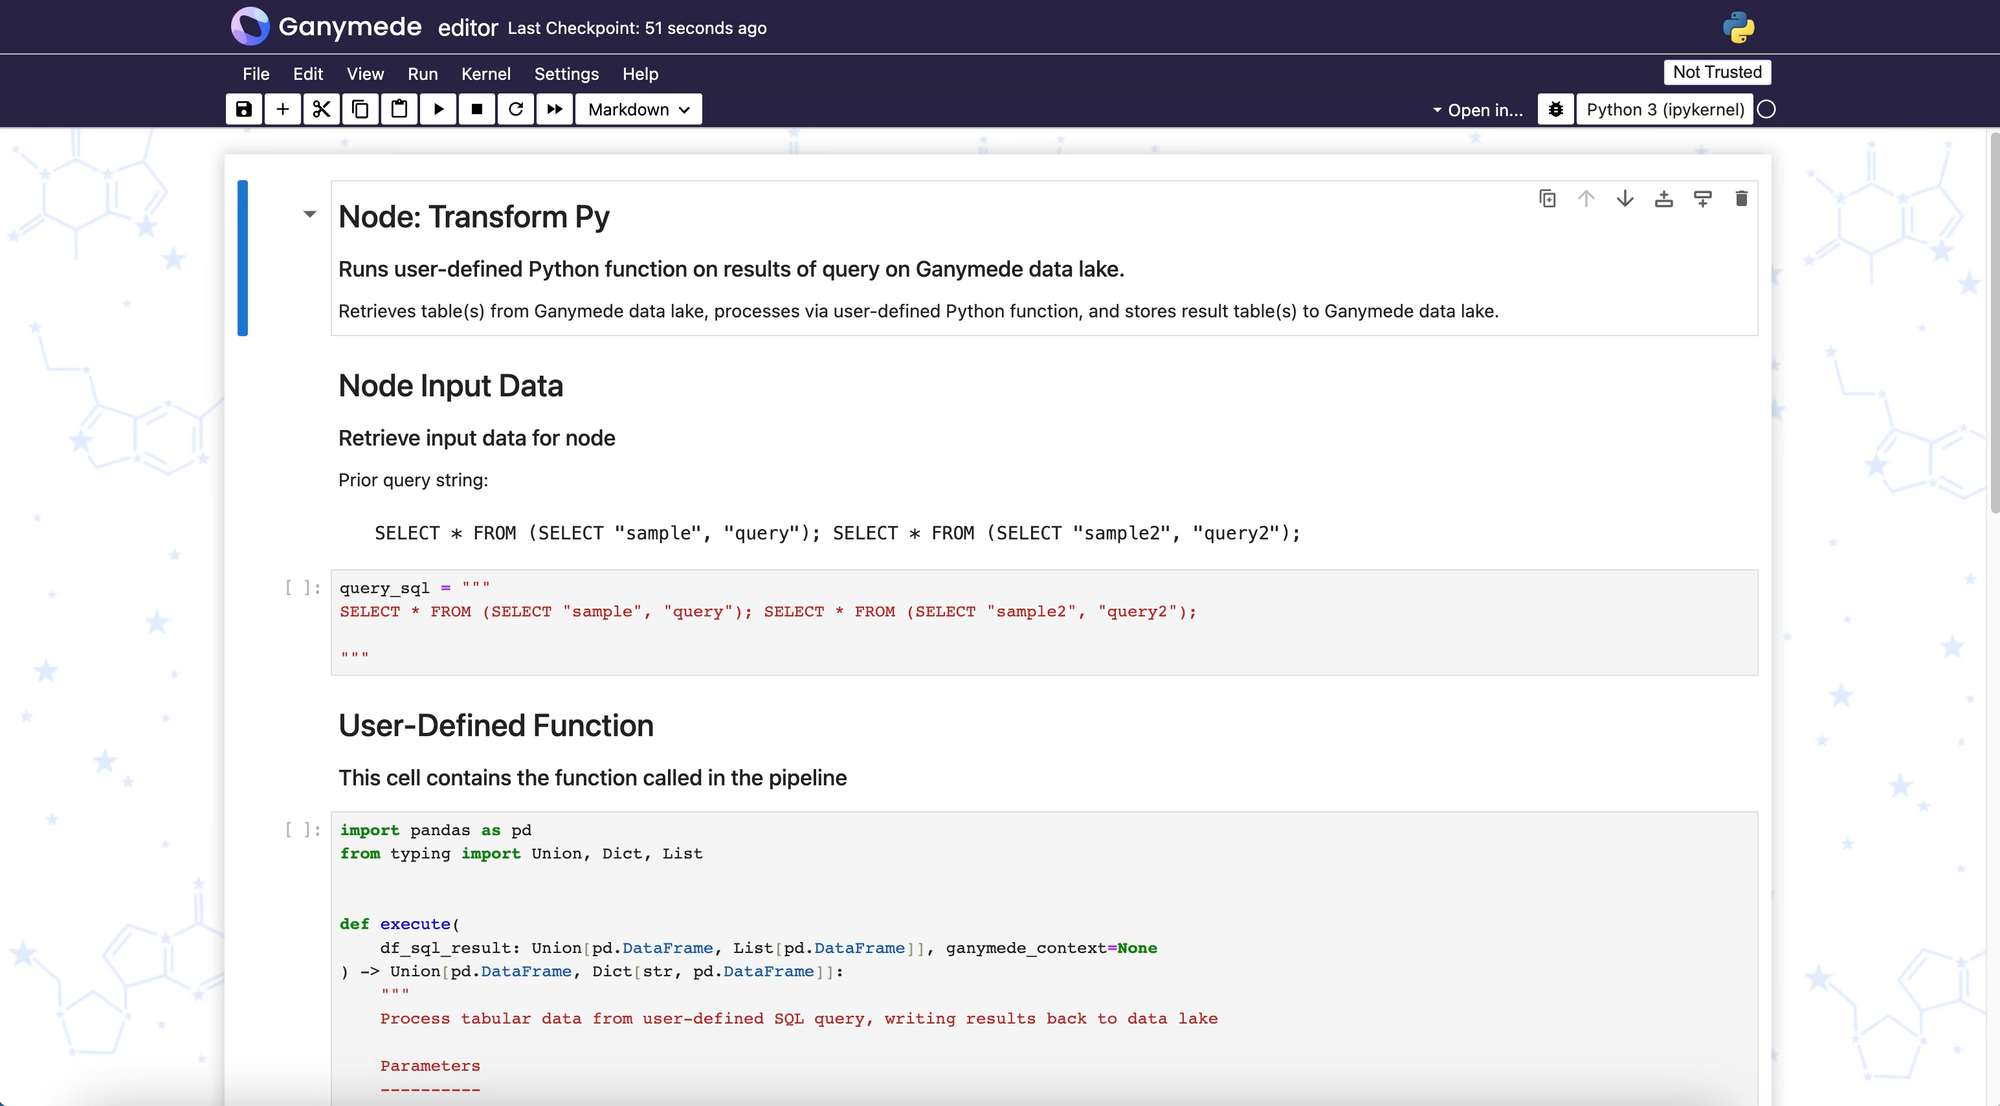Click the save notebook icon

[x=244, y=109]
